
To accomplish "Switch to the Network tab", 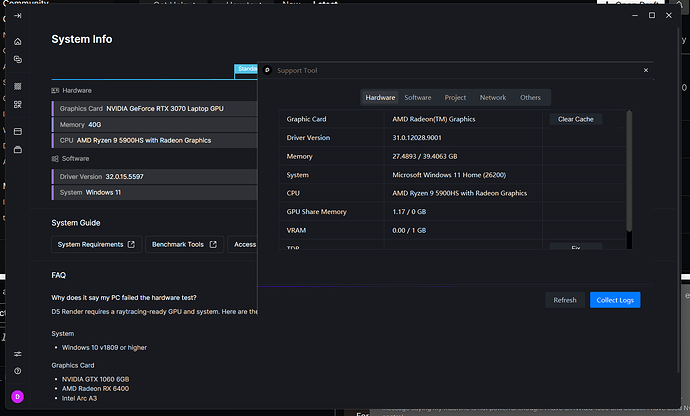I will point(493,98).
